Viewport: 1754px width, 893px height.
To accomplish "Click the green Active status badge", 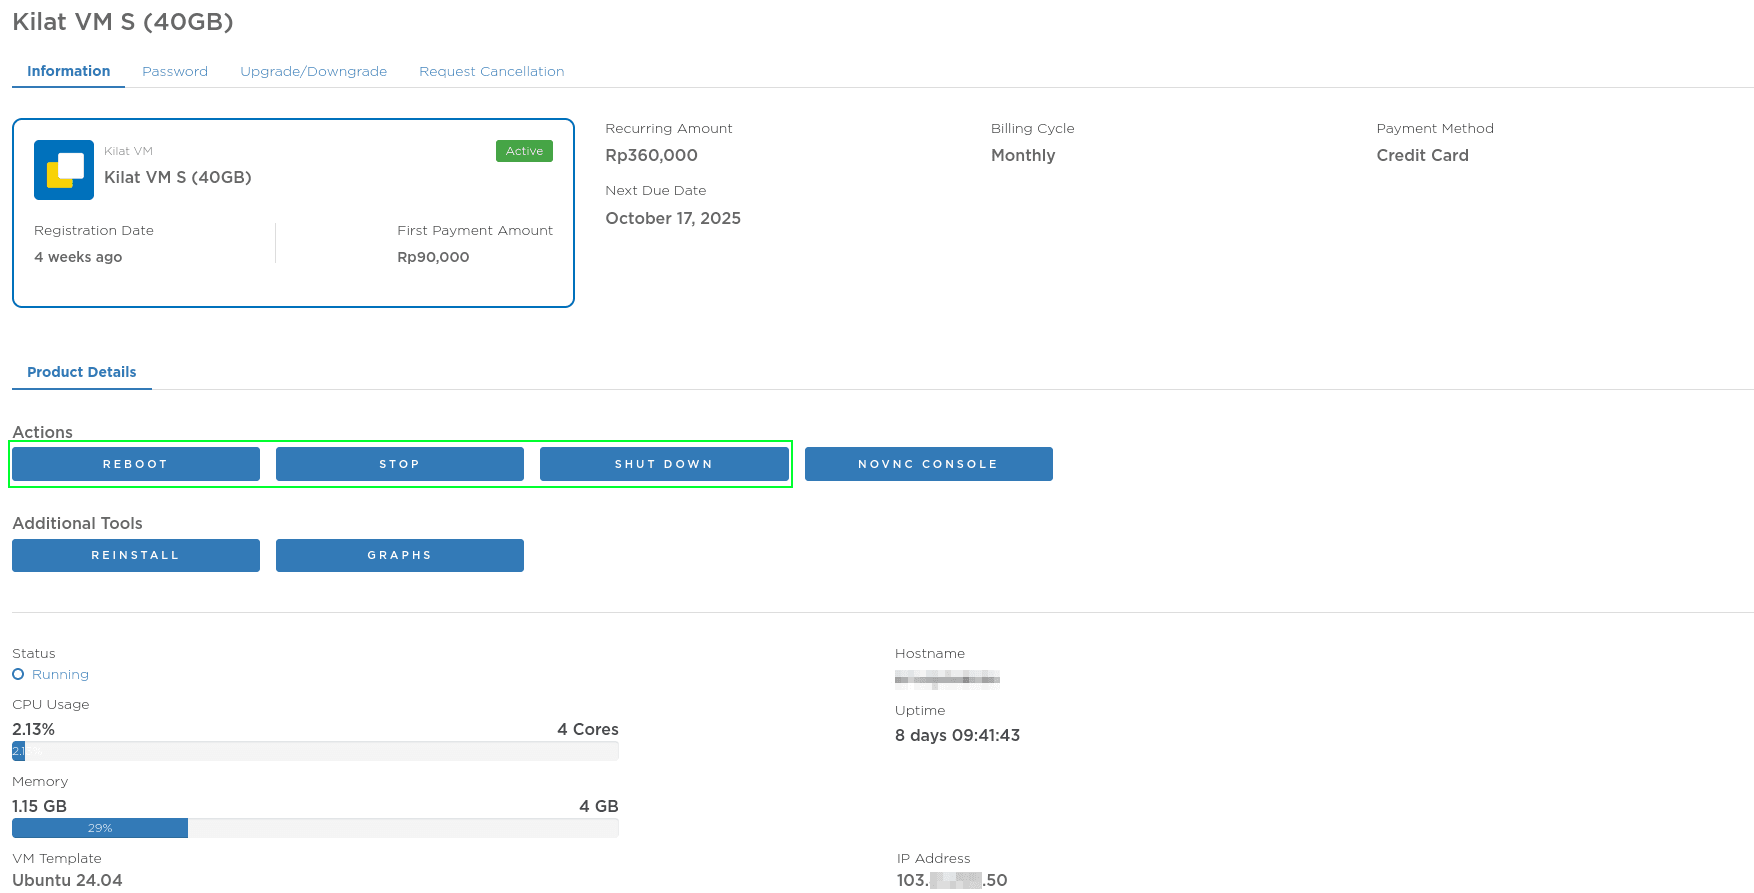I will [x=524, y=151].
